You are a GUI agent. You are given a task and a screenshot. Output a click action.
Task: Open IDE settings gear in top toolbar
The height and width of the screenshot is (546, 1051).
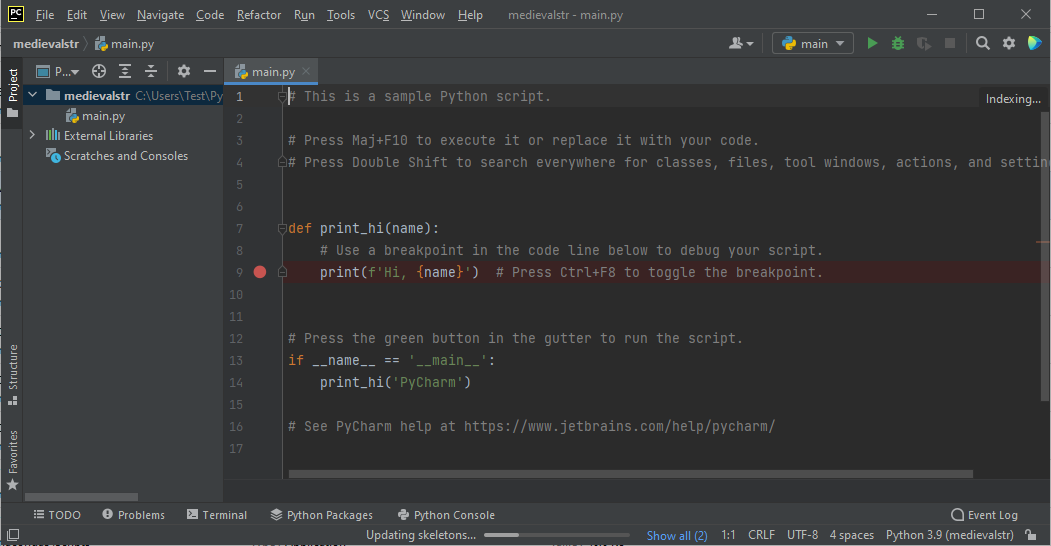click(1009, 44)
